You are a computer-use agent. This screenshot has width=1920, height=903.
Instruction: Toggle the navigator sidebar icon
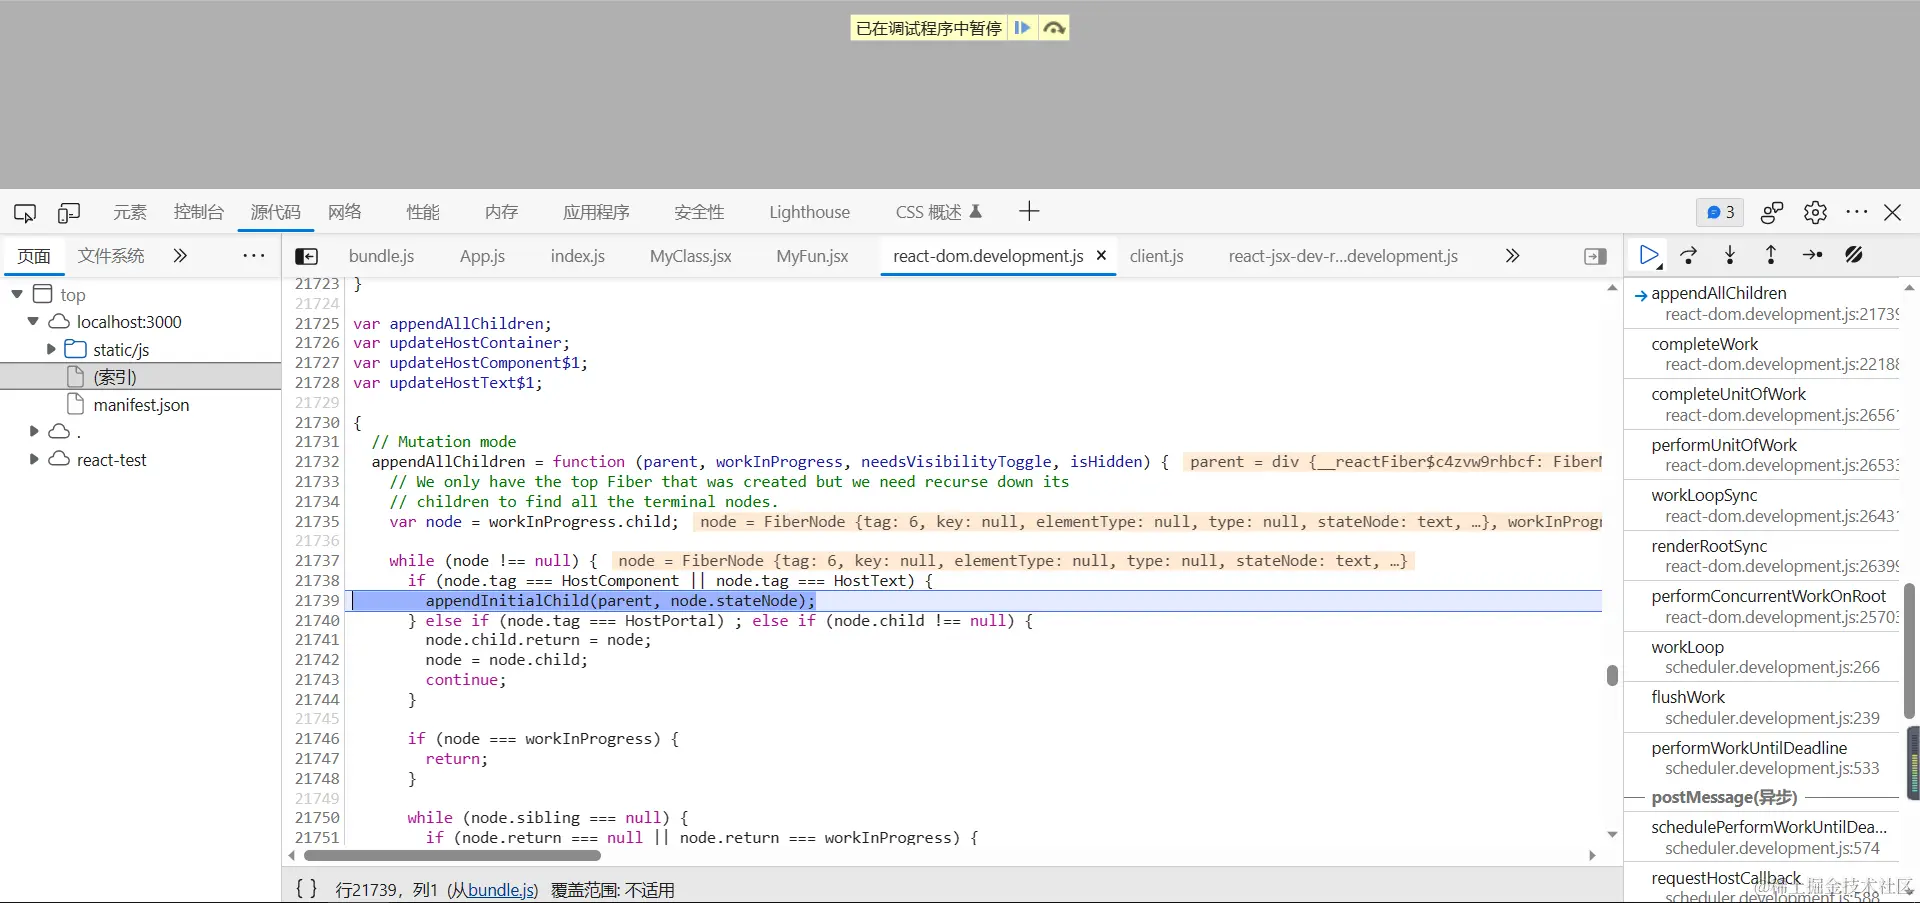(307, 257)
